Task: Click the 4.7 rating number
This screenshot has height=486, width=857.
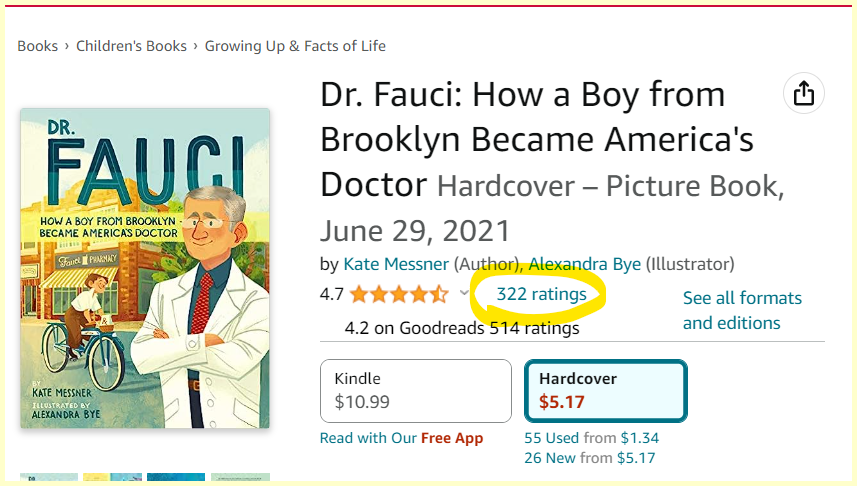Action: 332,294
